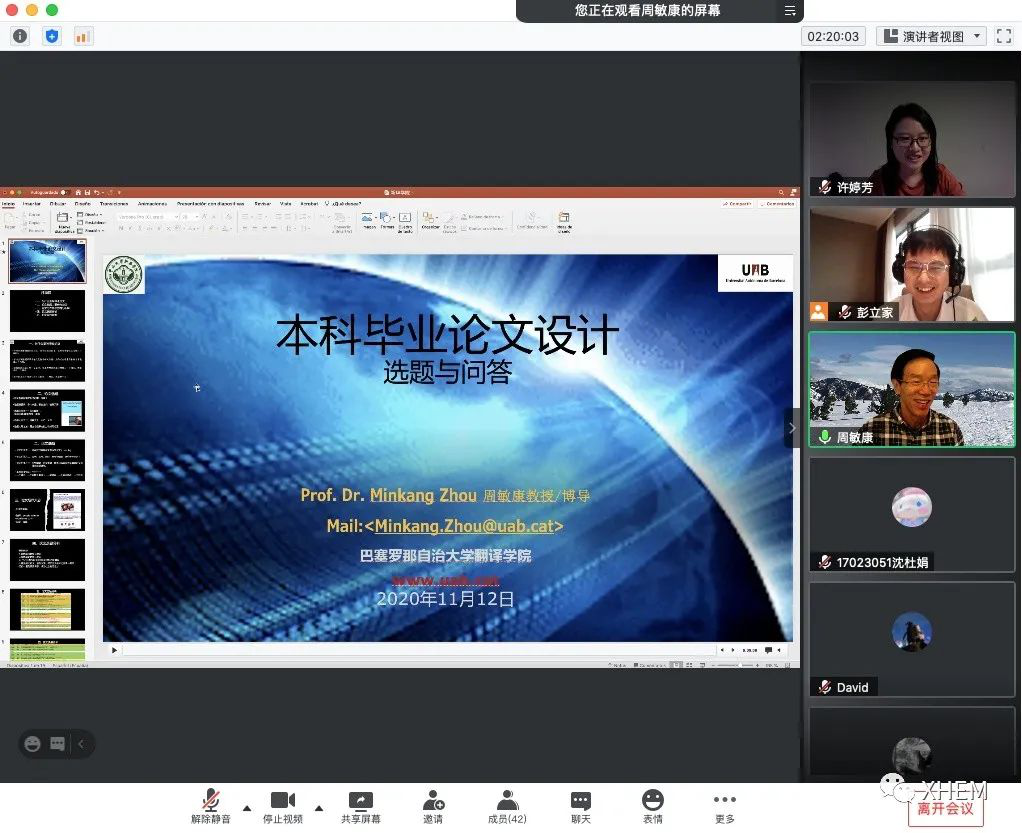Open the More (更多) options
The width and height of the screenshot is (1022, 833).
(725, 807)
